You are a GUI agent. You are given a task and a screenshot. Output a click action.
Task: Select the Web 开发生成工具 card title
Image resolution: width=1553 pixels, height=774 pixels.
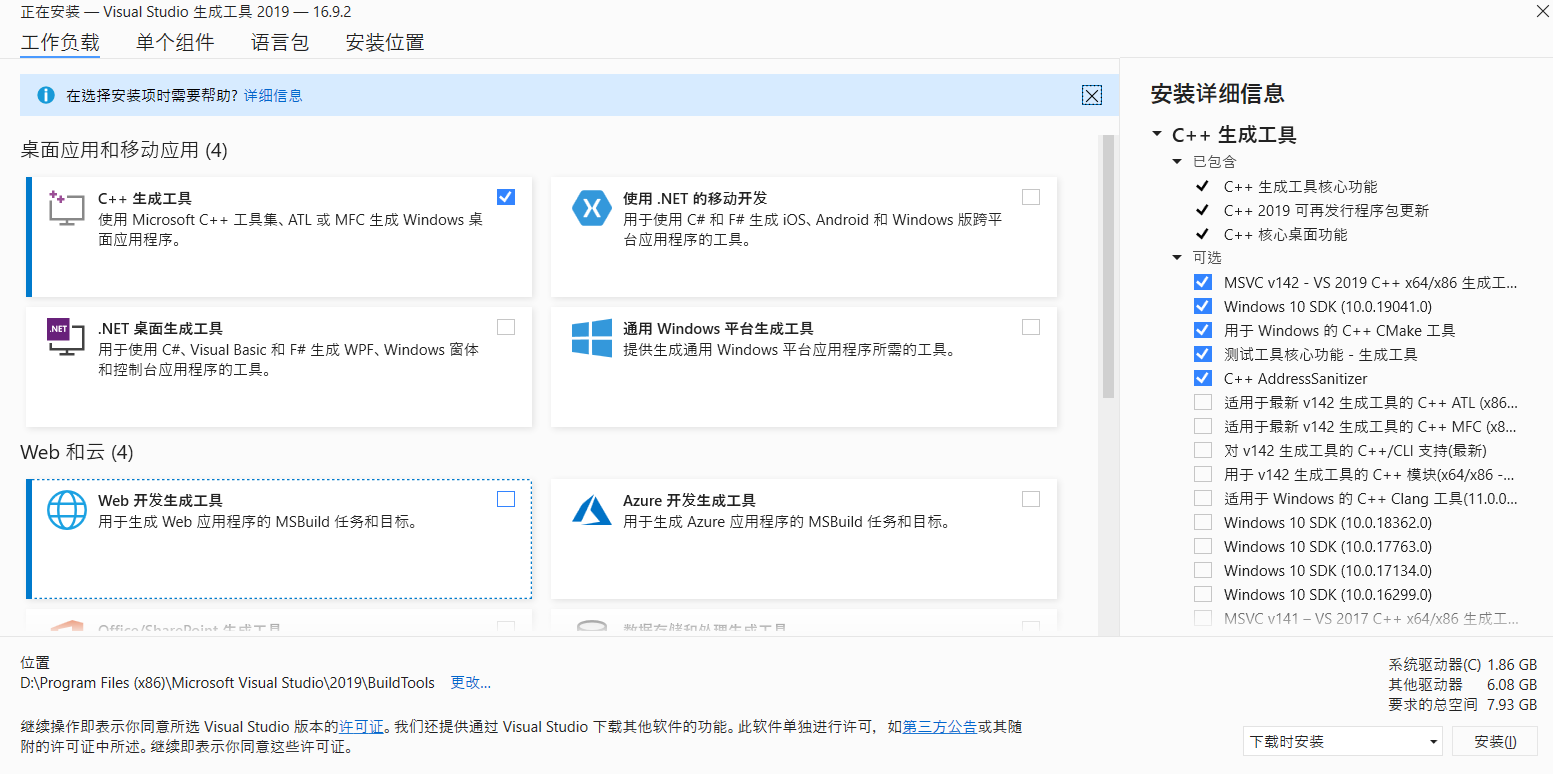click(x=160, y=500)
